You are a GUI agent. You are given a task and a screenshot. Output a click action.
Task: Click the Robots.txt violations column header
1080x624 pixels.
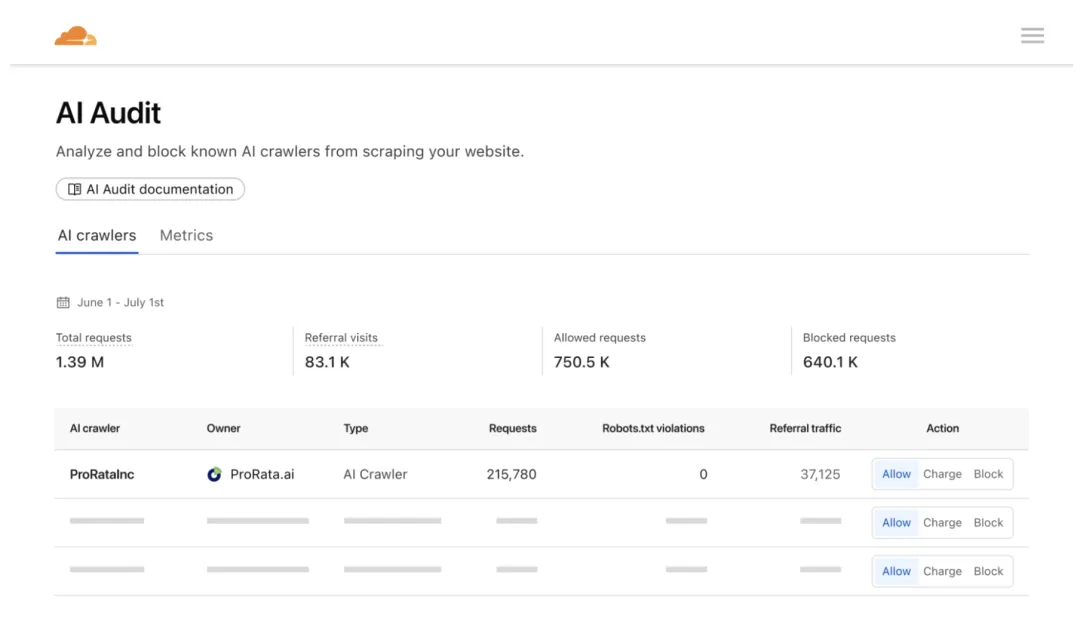point(653,428)
